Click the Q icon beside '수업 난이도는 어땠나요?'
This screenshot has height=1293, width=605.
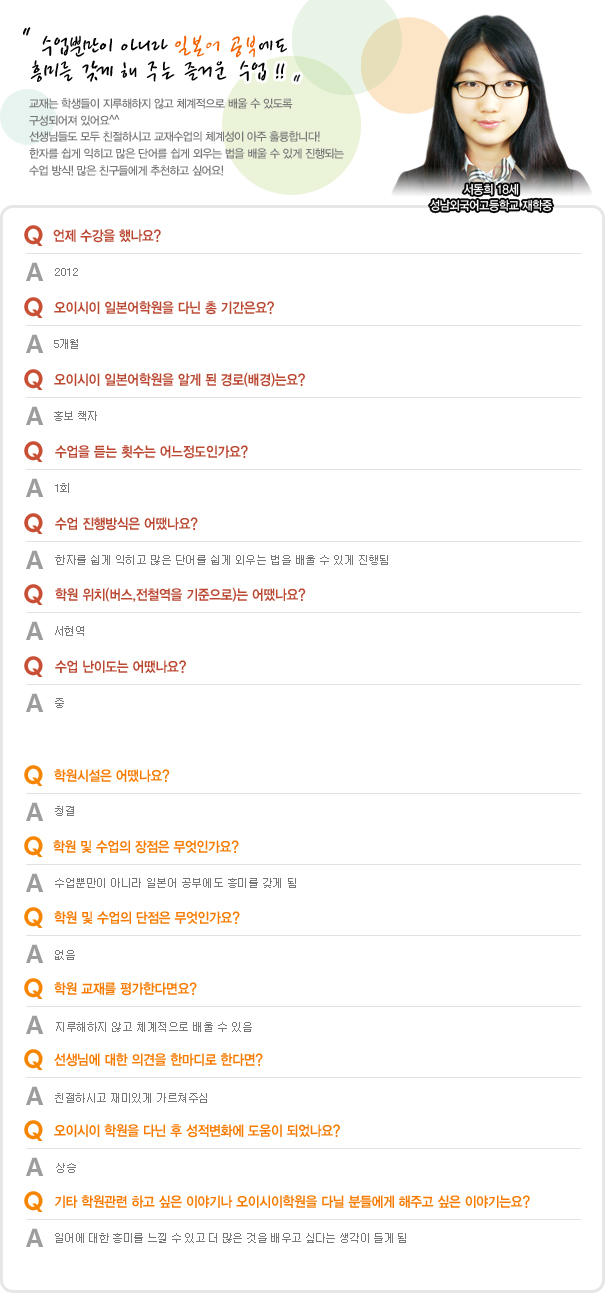(x=33, y=666)
